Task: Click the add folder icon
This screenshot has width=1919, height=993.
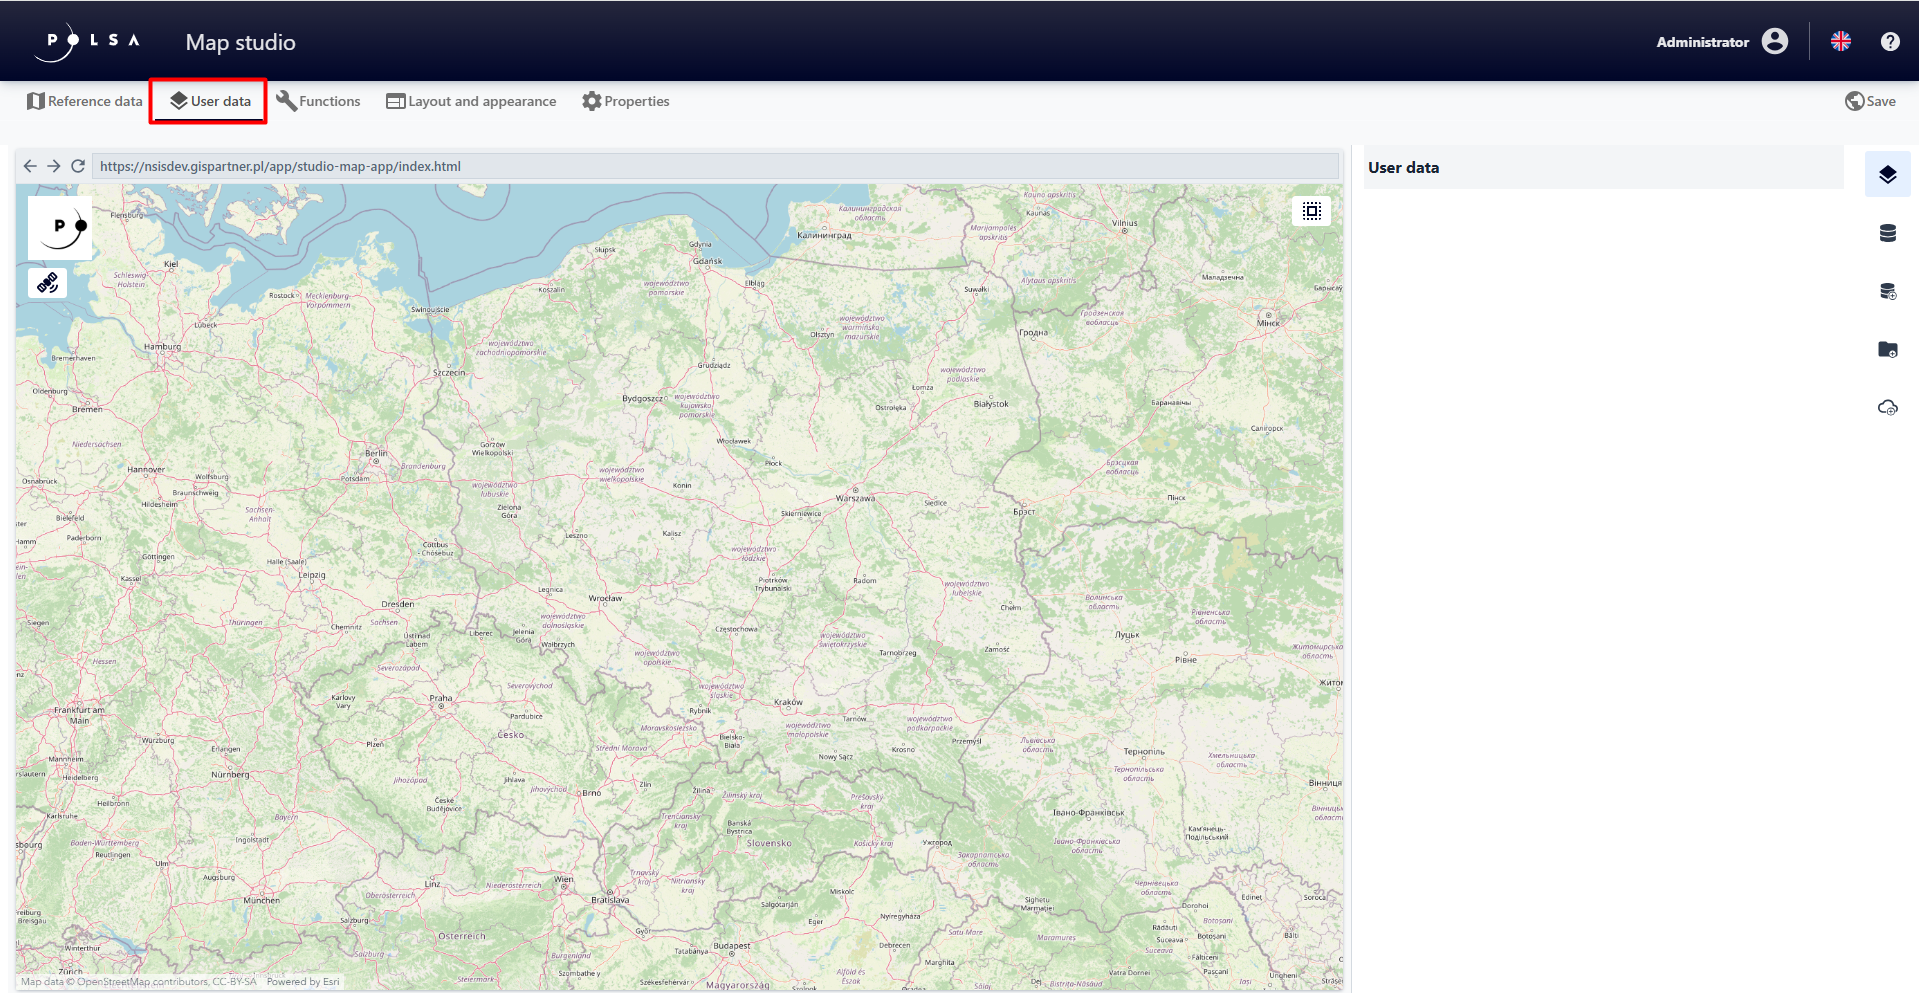Action: coord(1887,349)
